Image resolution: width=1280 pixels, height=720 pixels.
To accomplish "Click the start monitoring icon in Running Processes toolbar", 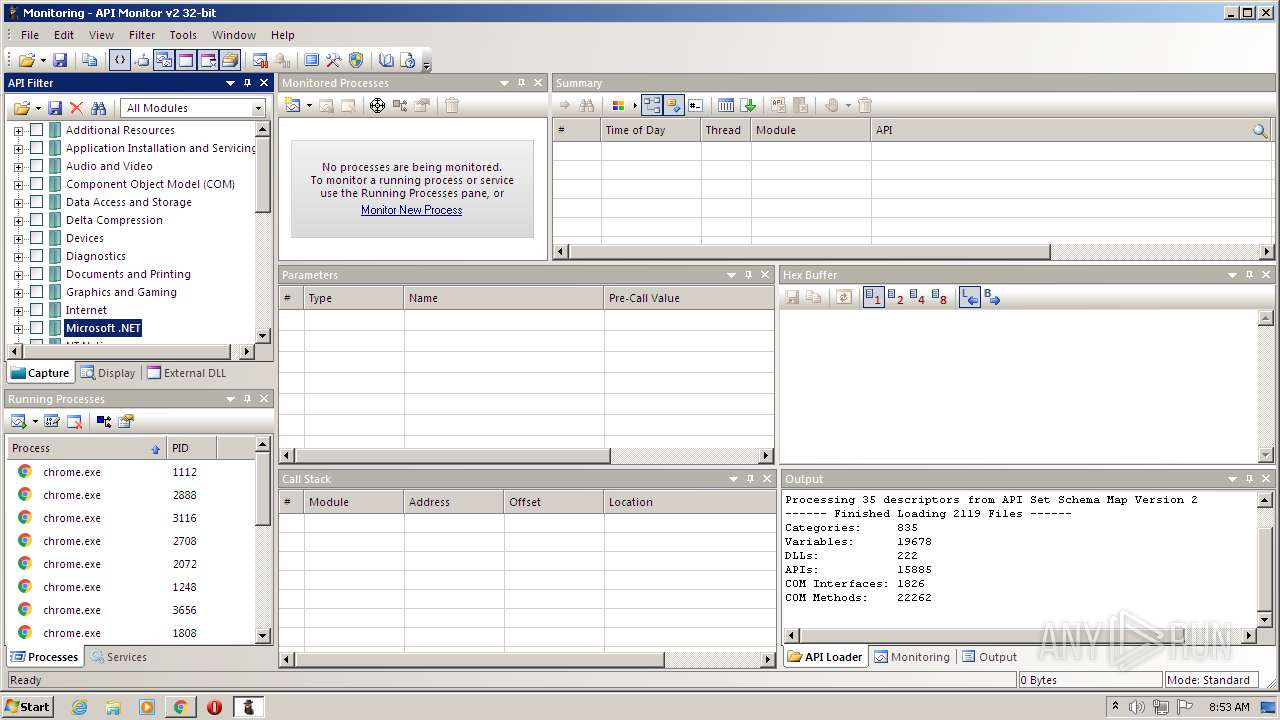I will [x=18, y=421].
